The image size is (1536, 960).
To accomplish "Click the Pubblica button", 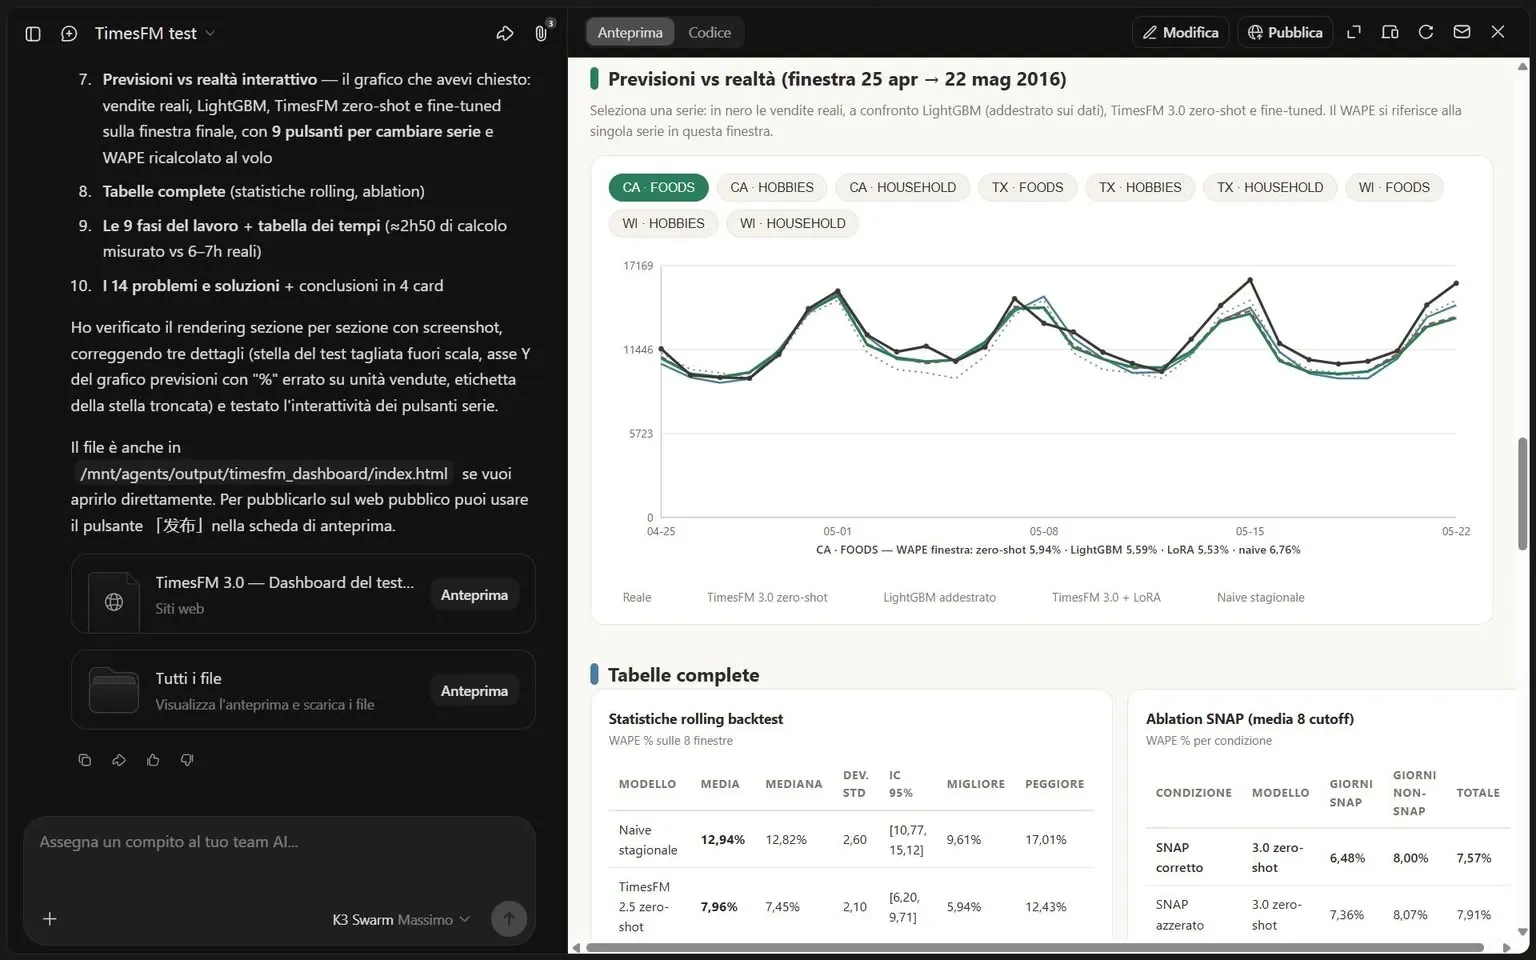I will point(1286,32).
